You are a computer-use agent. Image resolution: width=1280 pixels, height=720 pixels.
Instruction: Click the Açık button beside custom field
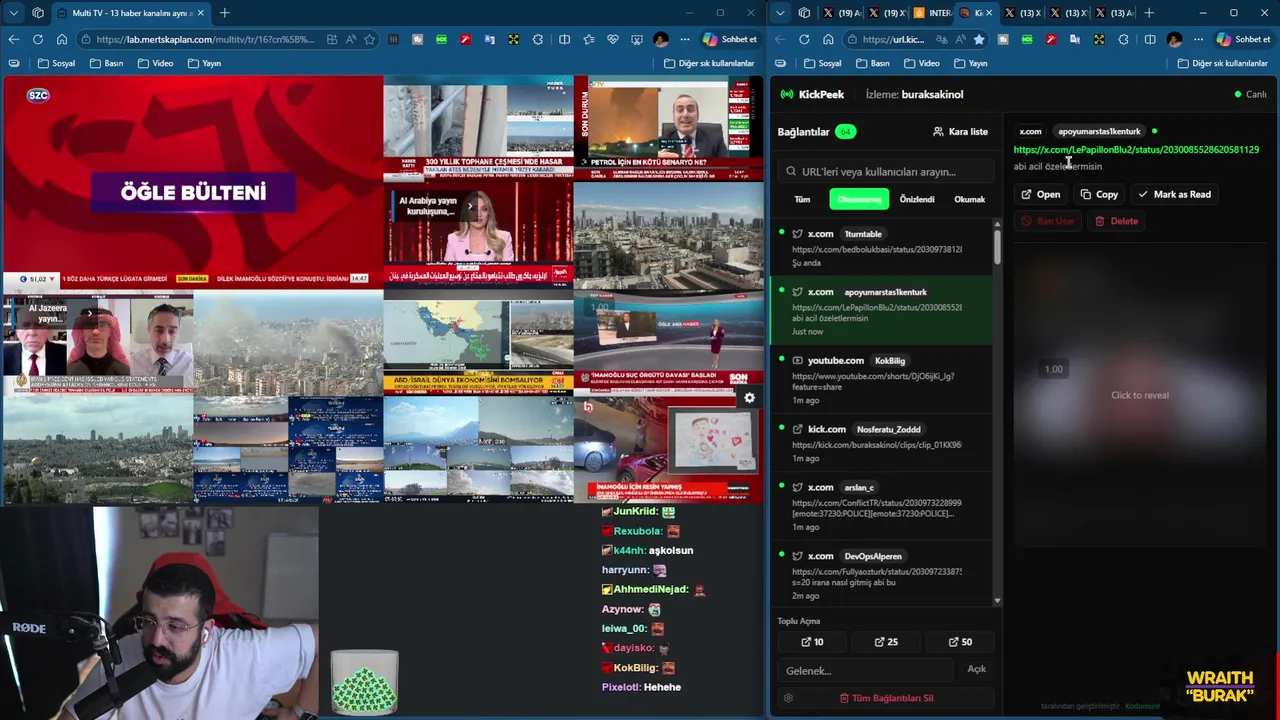click(x=976, y=669)
